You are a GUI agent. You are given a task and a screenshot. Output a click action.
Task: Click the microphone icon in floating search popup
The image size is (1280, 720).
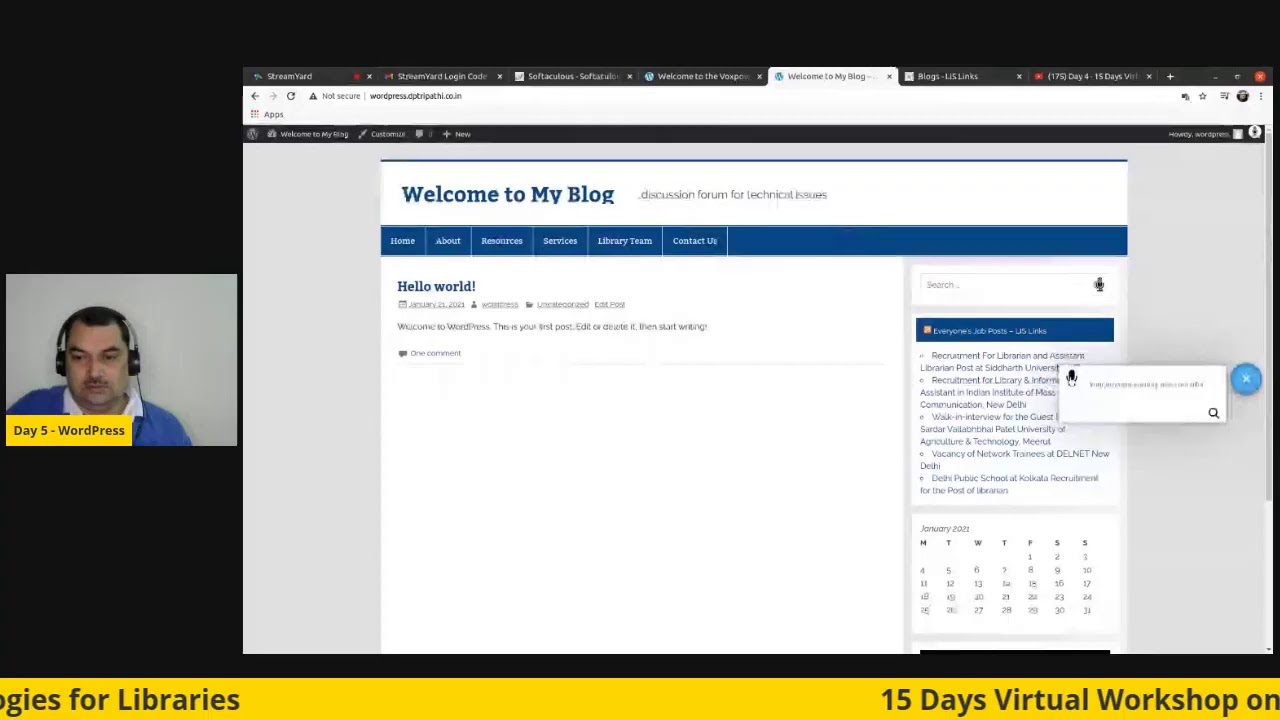point(1071,378)
